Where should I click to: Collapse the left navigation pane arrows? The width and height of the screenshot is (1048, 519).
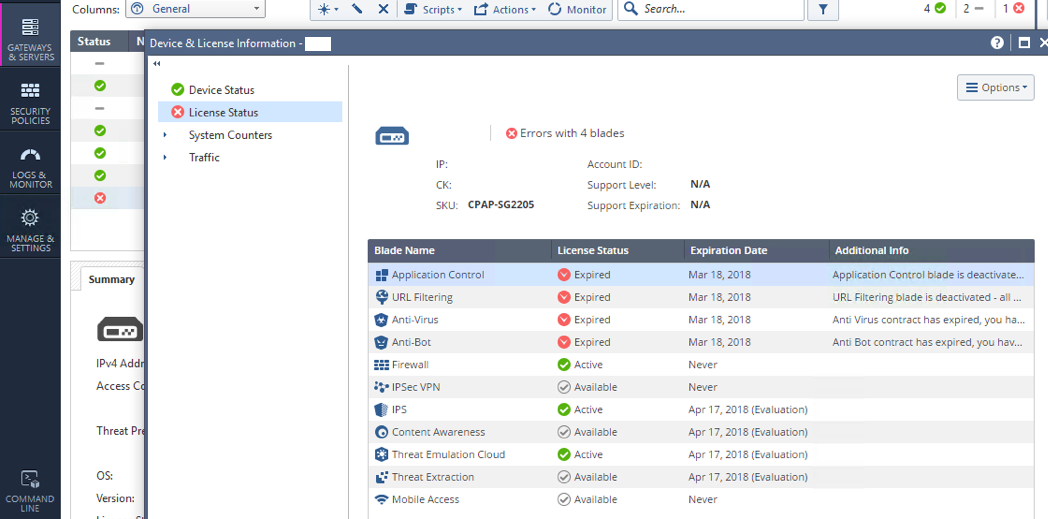tap(157, 63)
